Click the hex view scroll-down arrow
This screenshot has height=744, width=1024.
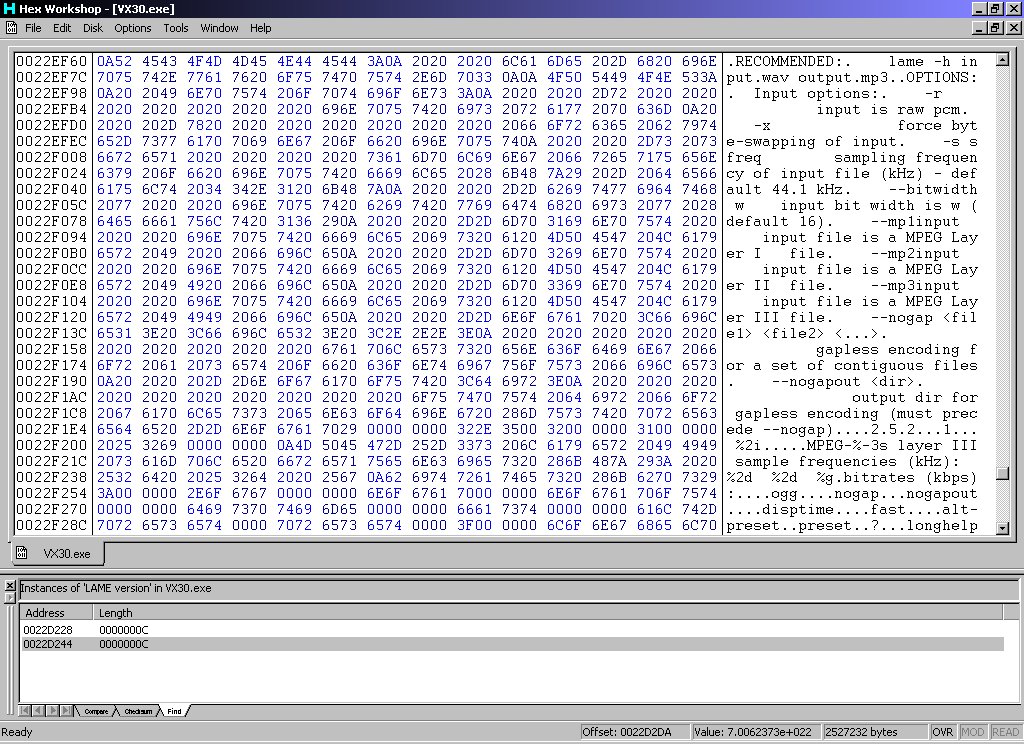tap(1002, 528)
